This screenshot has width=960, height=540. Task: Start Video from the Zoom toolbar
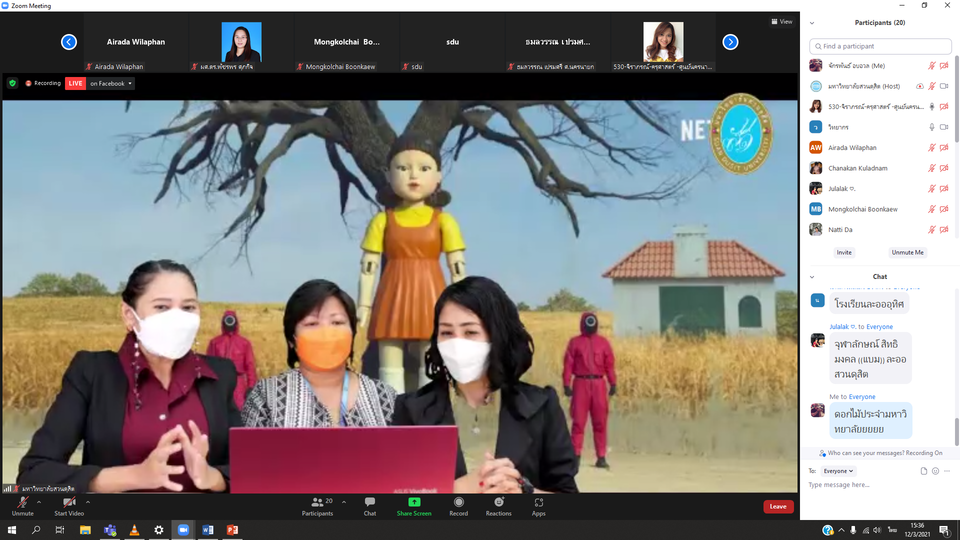tap(69, 506)
